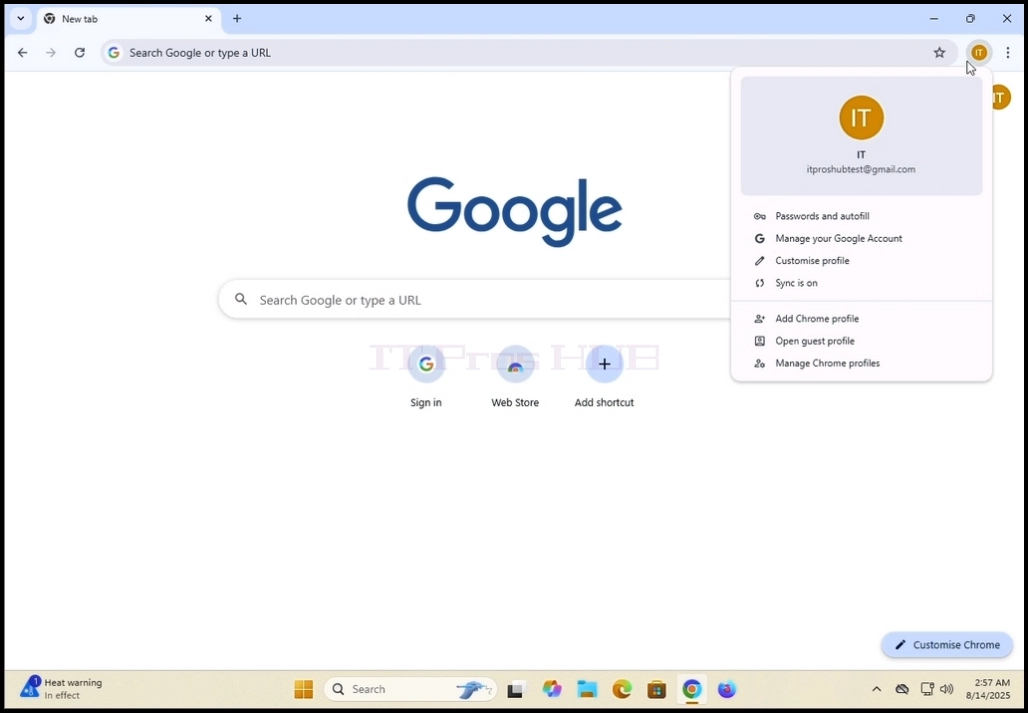Open Chrome's three-dot menu

(x=1008, y=52)
